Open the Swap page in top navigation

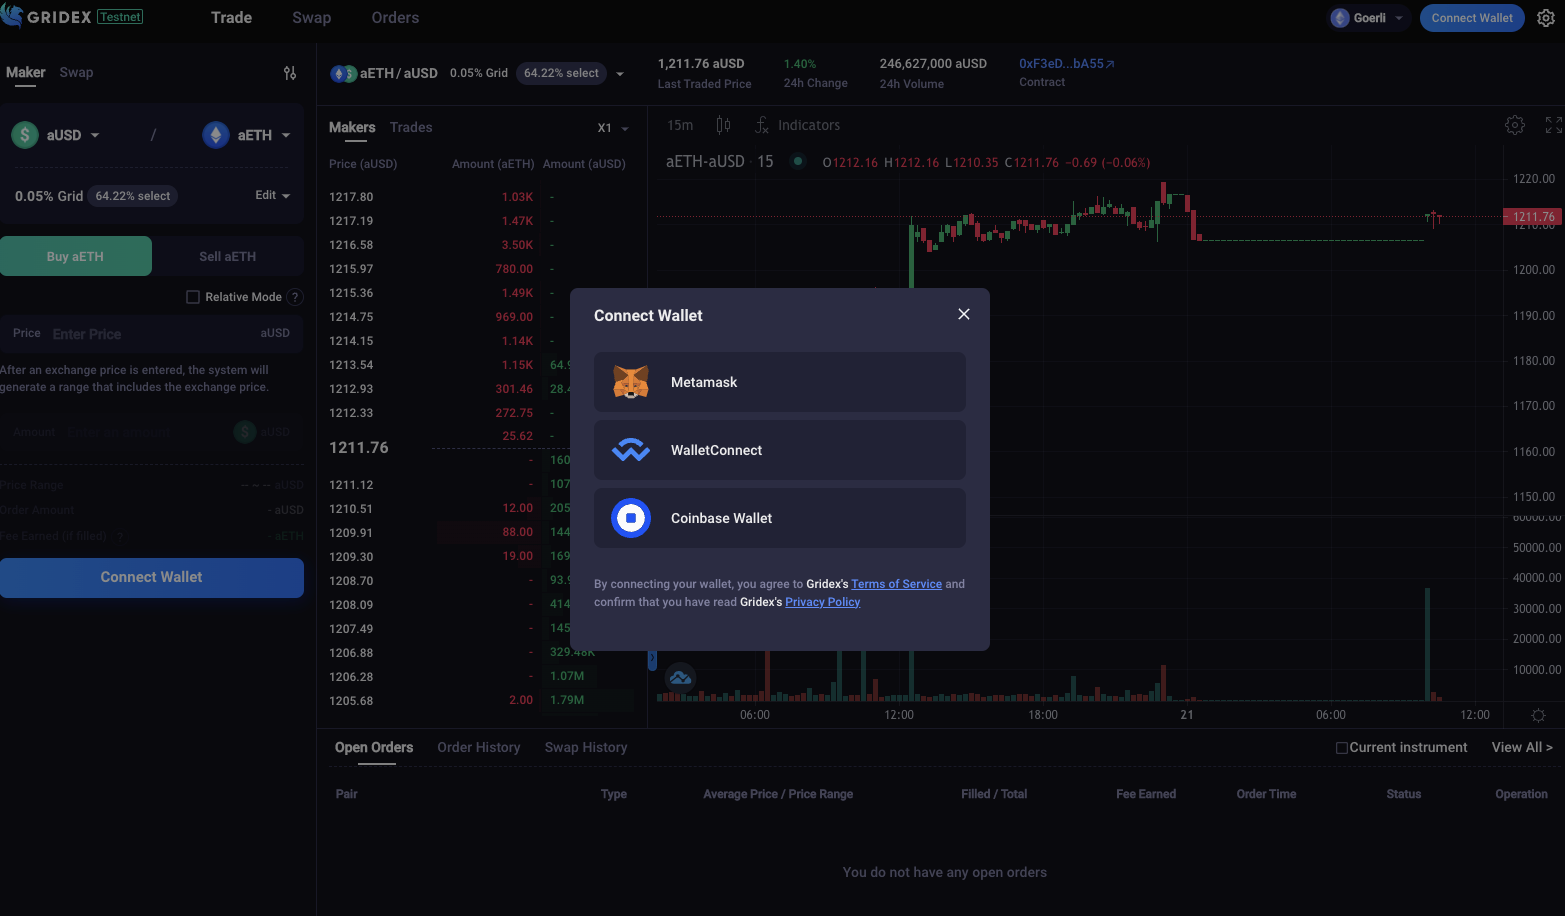click(311, 18)
